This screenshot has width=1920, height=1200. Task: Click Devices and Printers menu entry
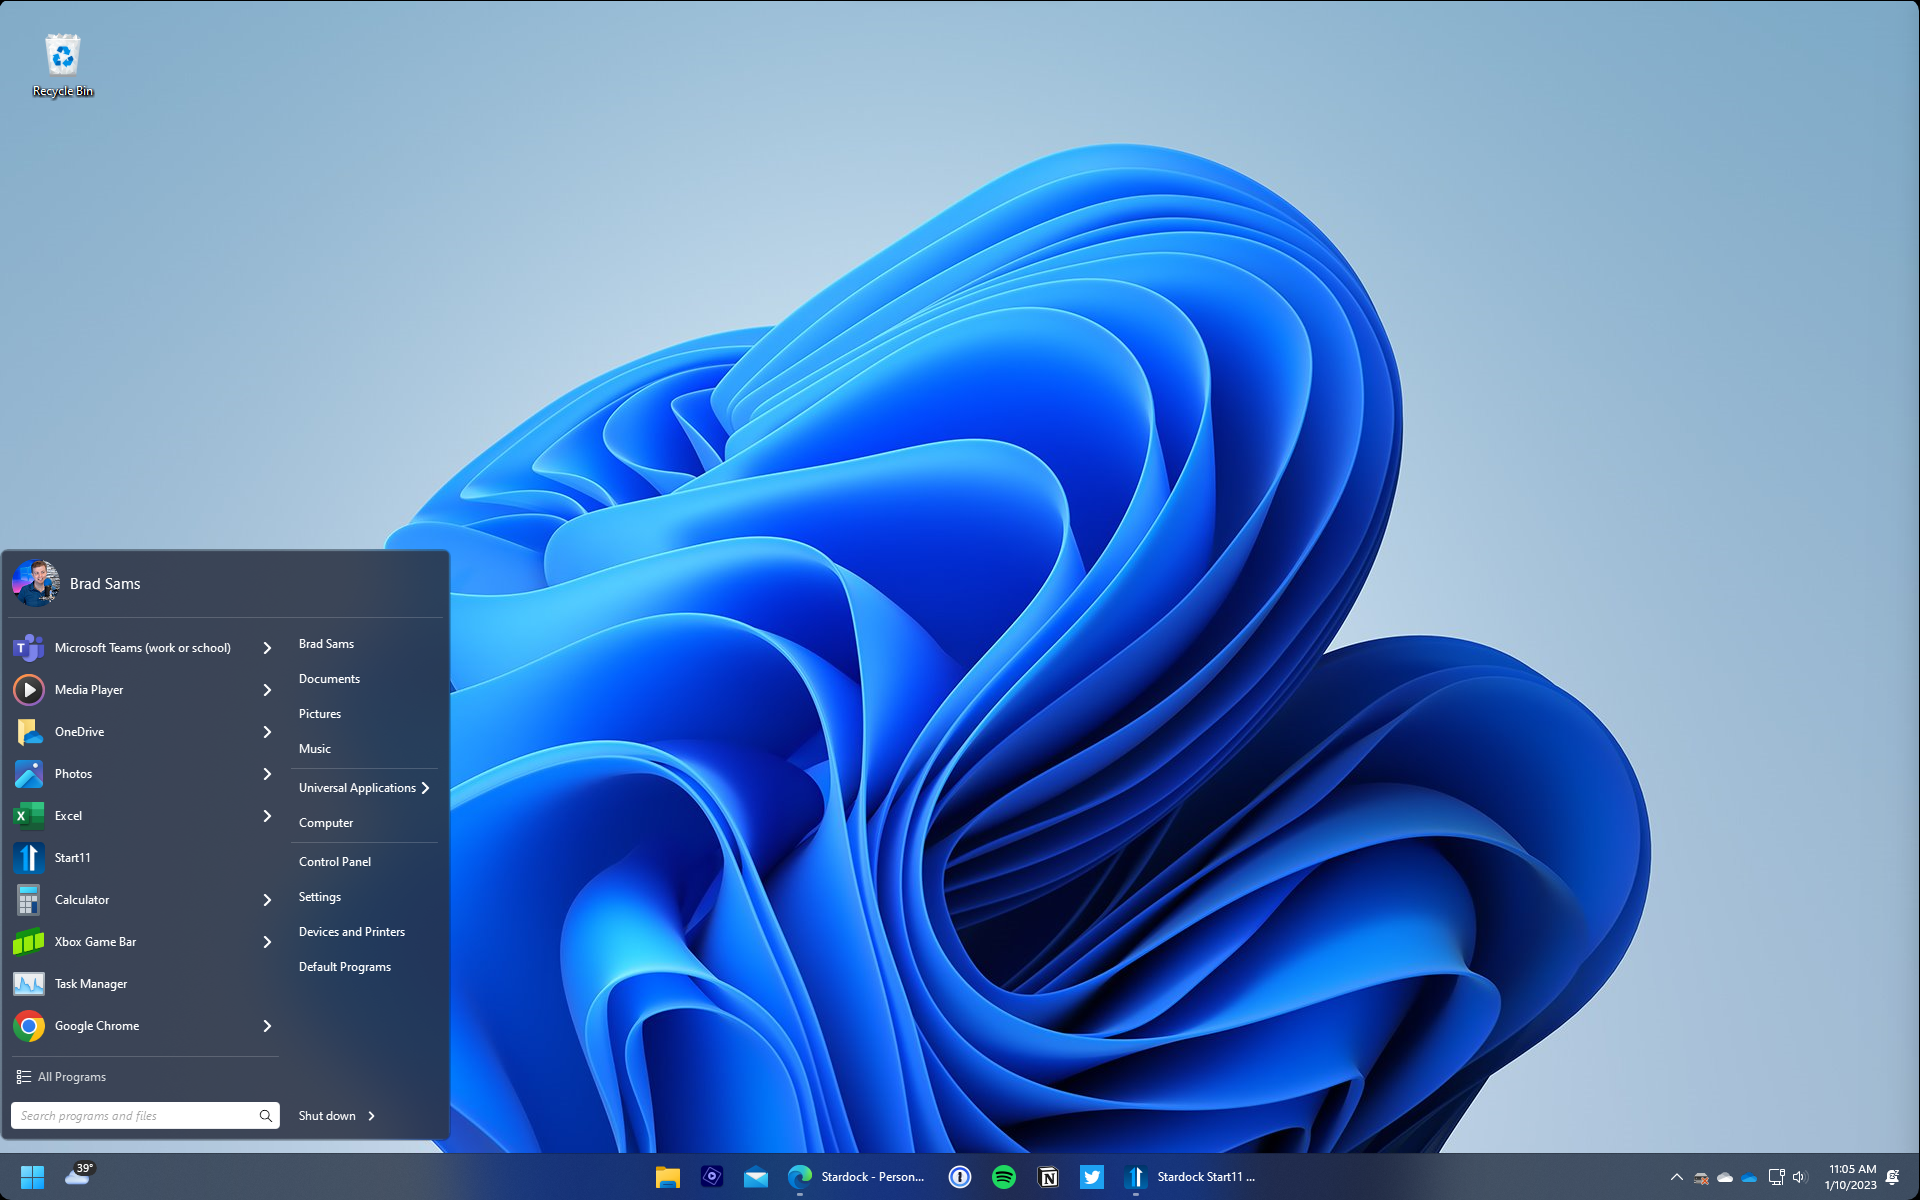352,930
